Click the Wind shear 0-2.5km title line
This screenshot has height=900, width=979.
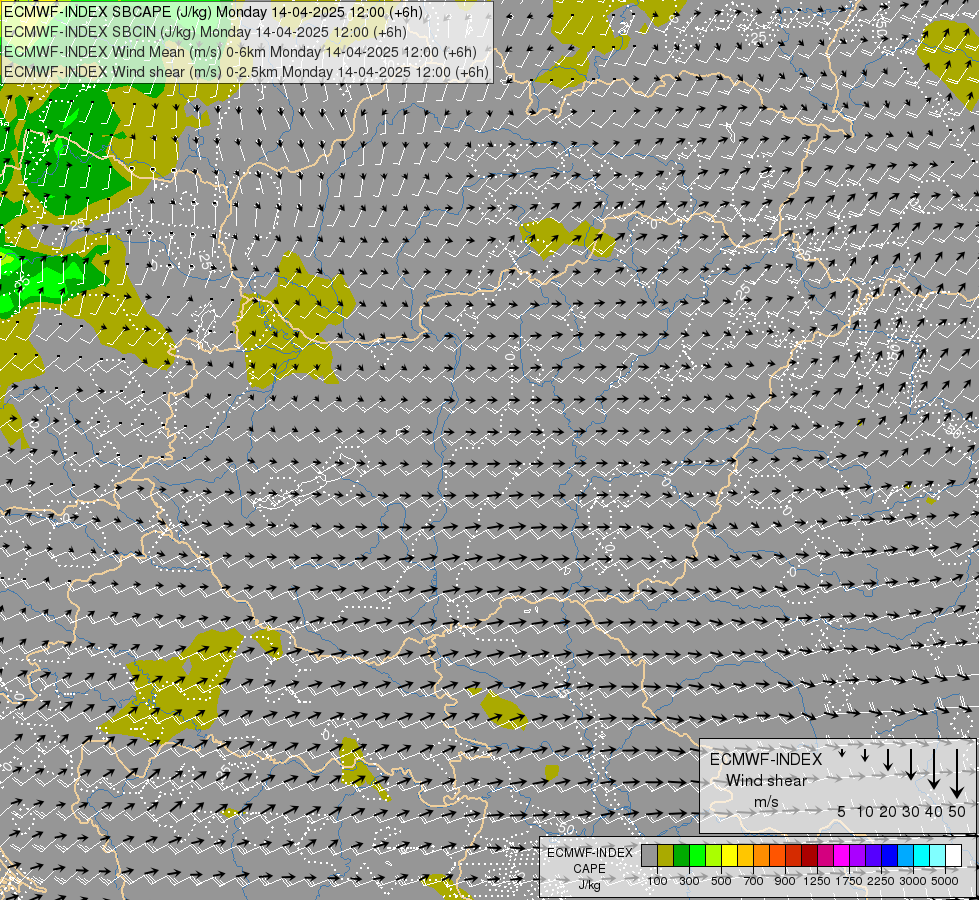246,72
